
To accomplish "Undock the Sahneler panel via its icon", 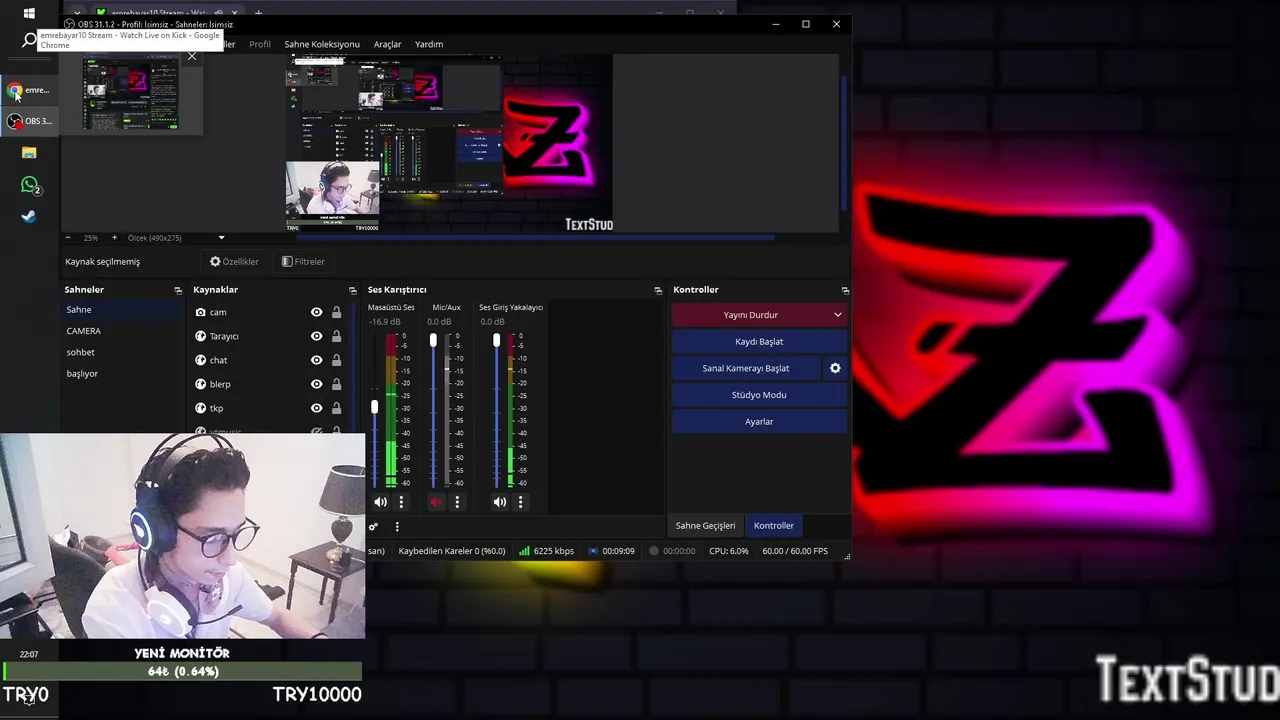I will pos(178,290).
